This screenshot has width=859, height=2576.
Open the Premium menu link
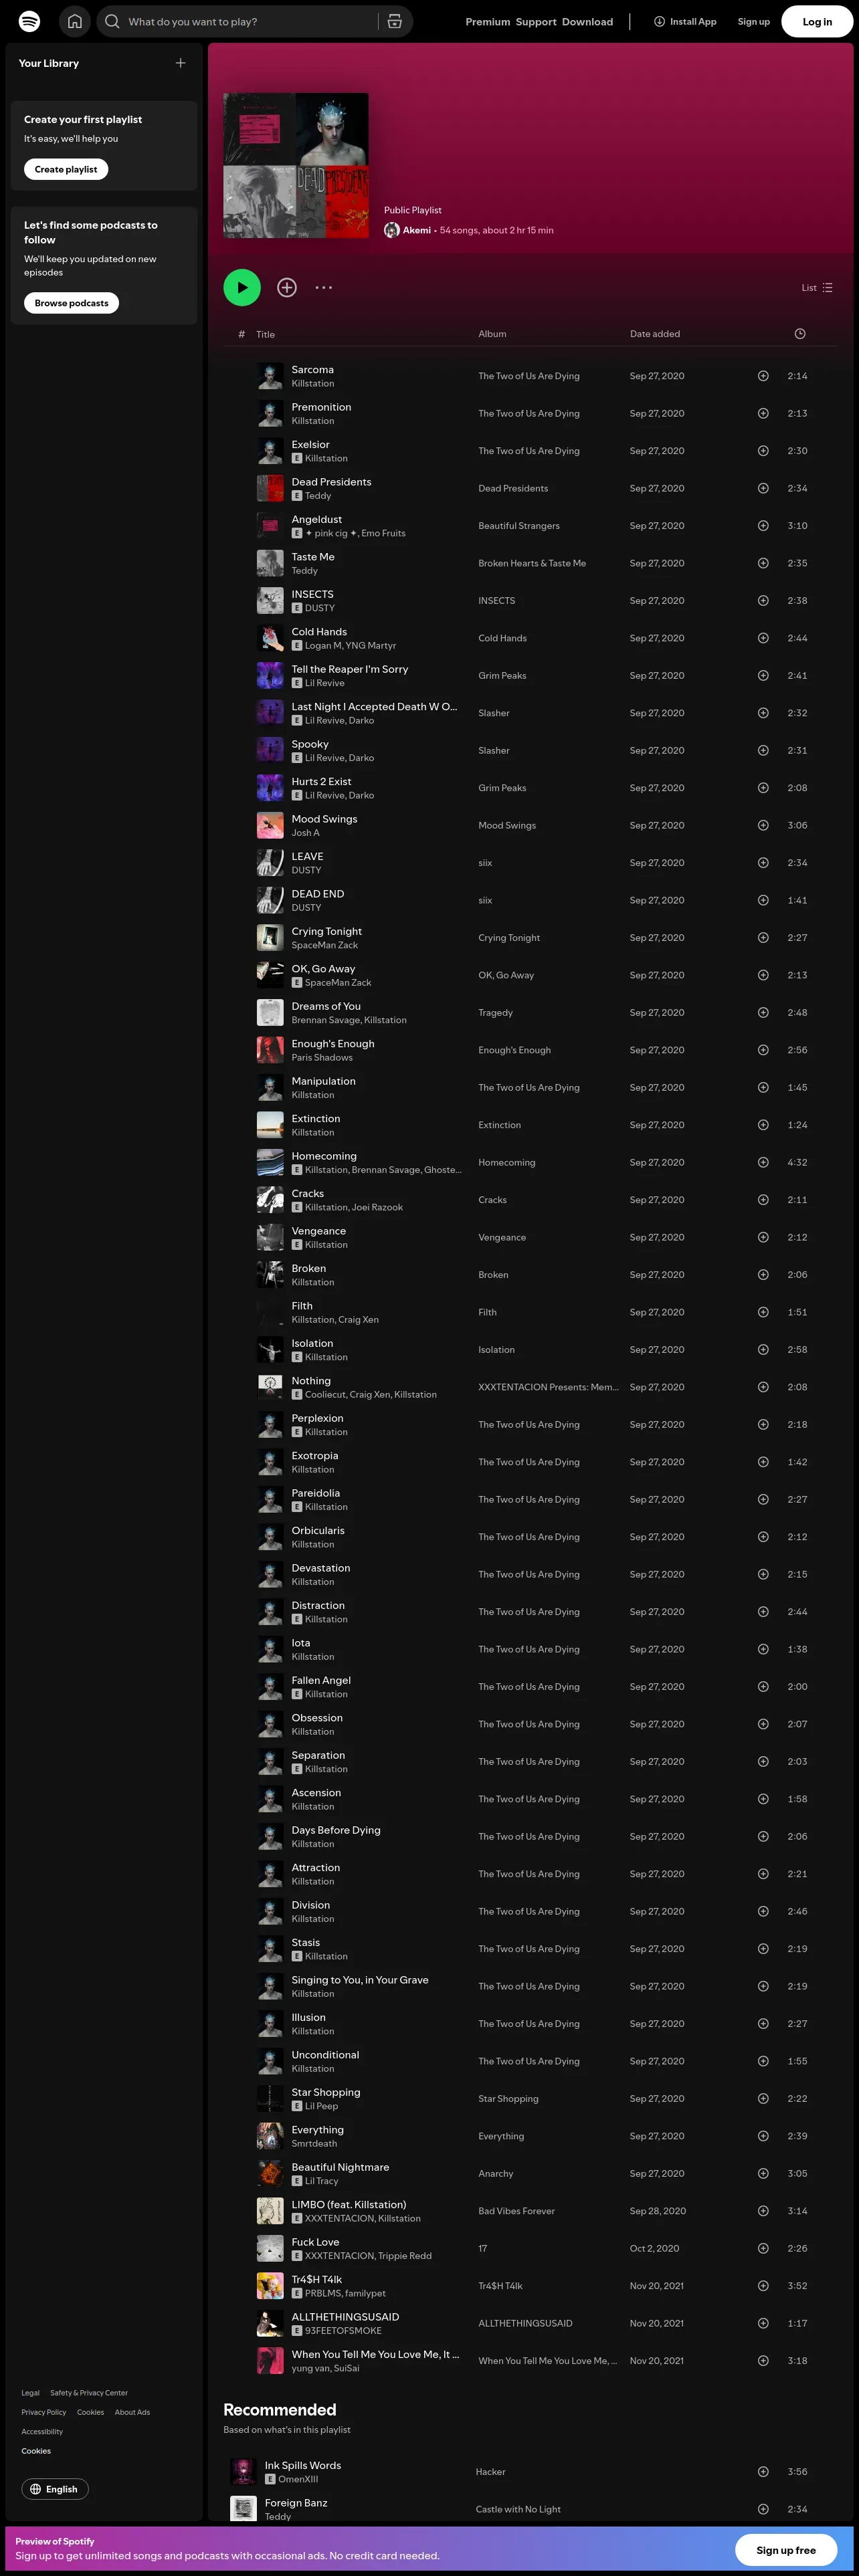tap(488, 21)
